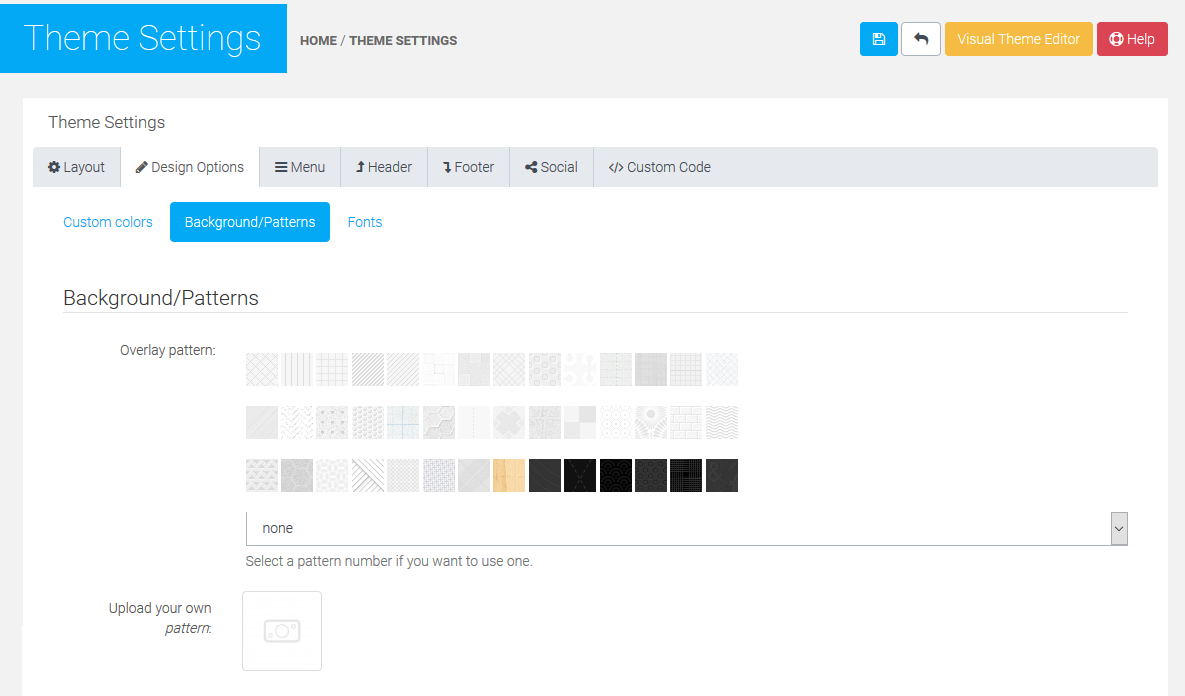Go to the Custom colors section

(x=108, y=222)
